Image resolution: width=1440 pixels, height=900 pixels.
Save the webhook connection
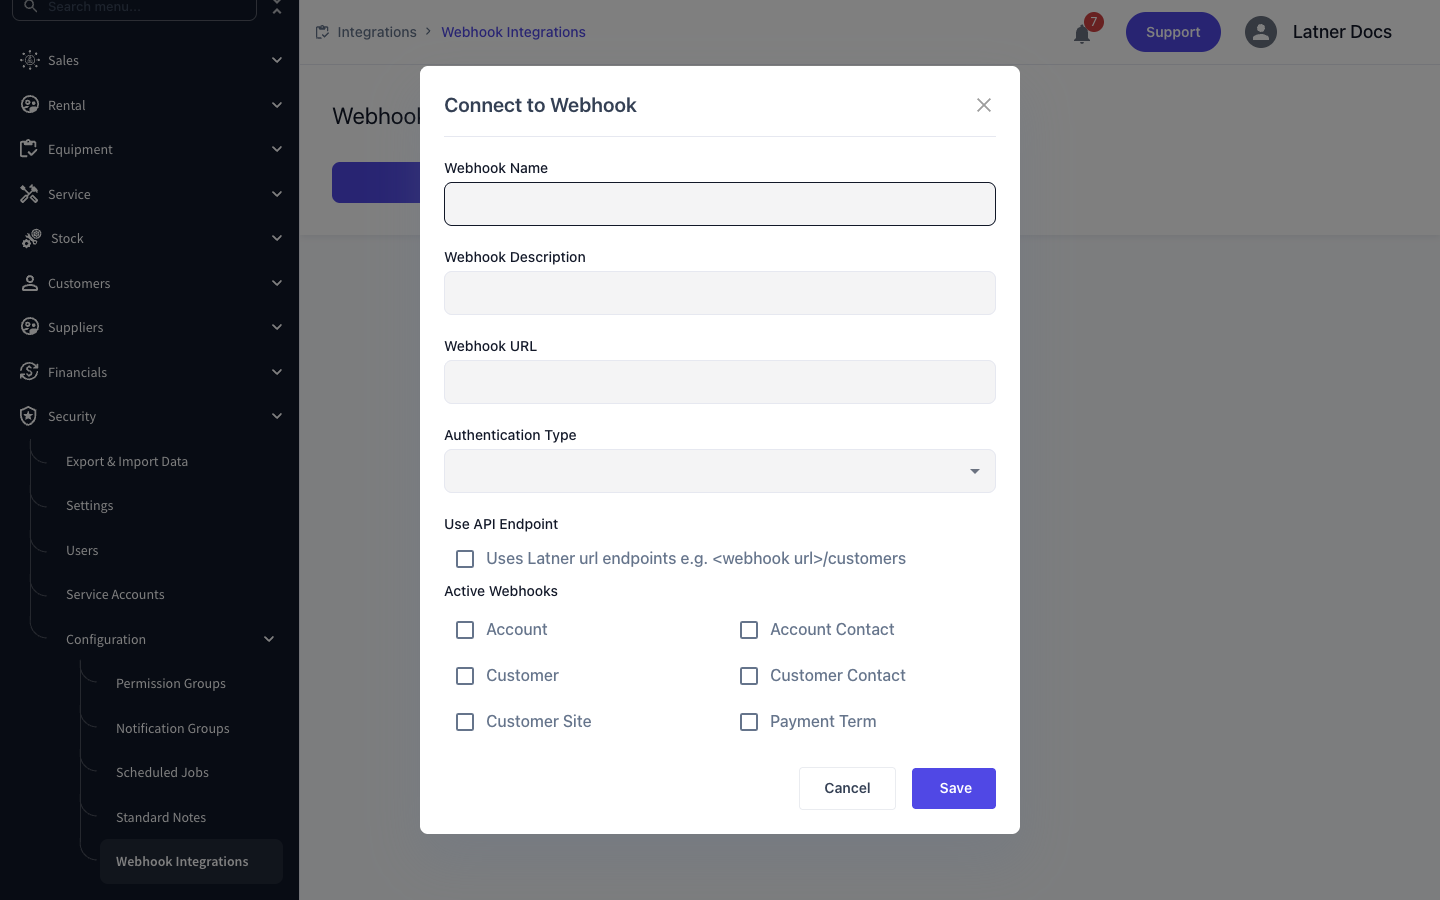[x=954, y=788]
